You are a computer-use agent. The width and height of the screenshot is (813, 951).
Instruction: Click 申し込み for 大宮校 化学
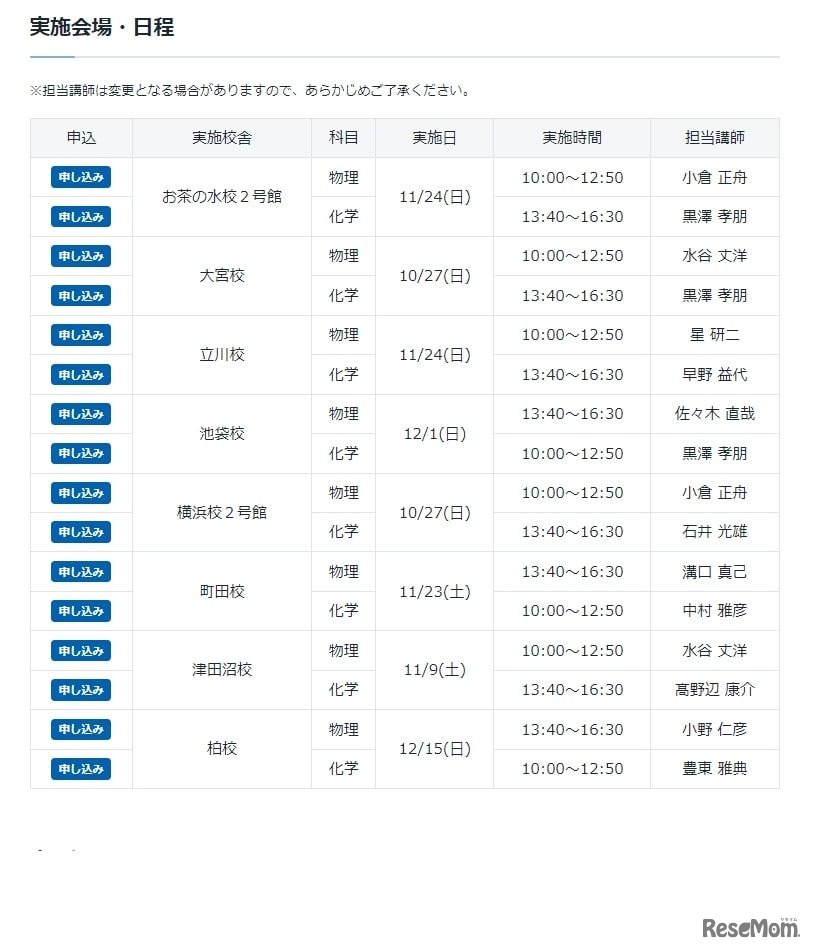tap(80, 295)
